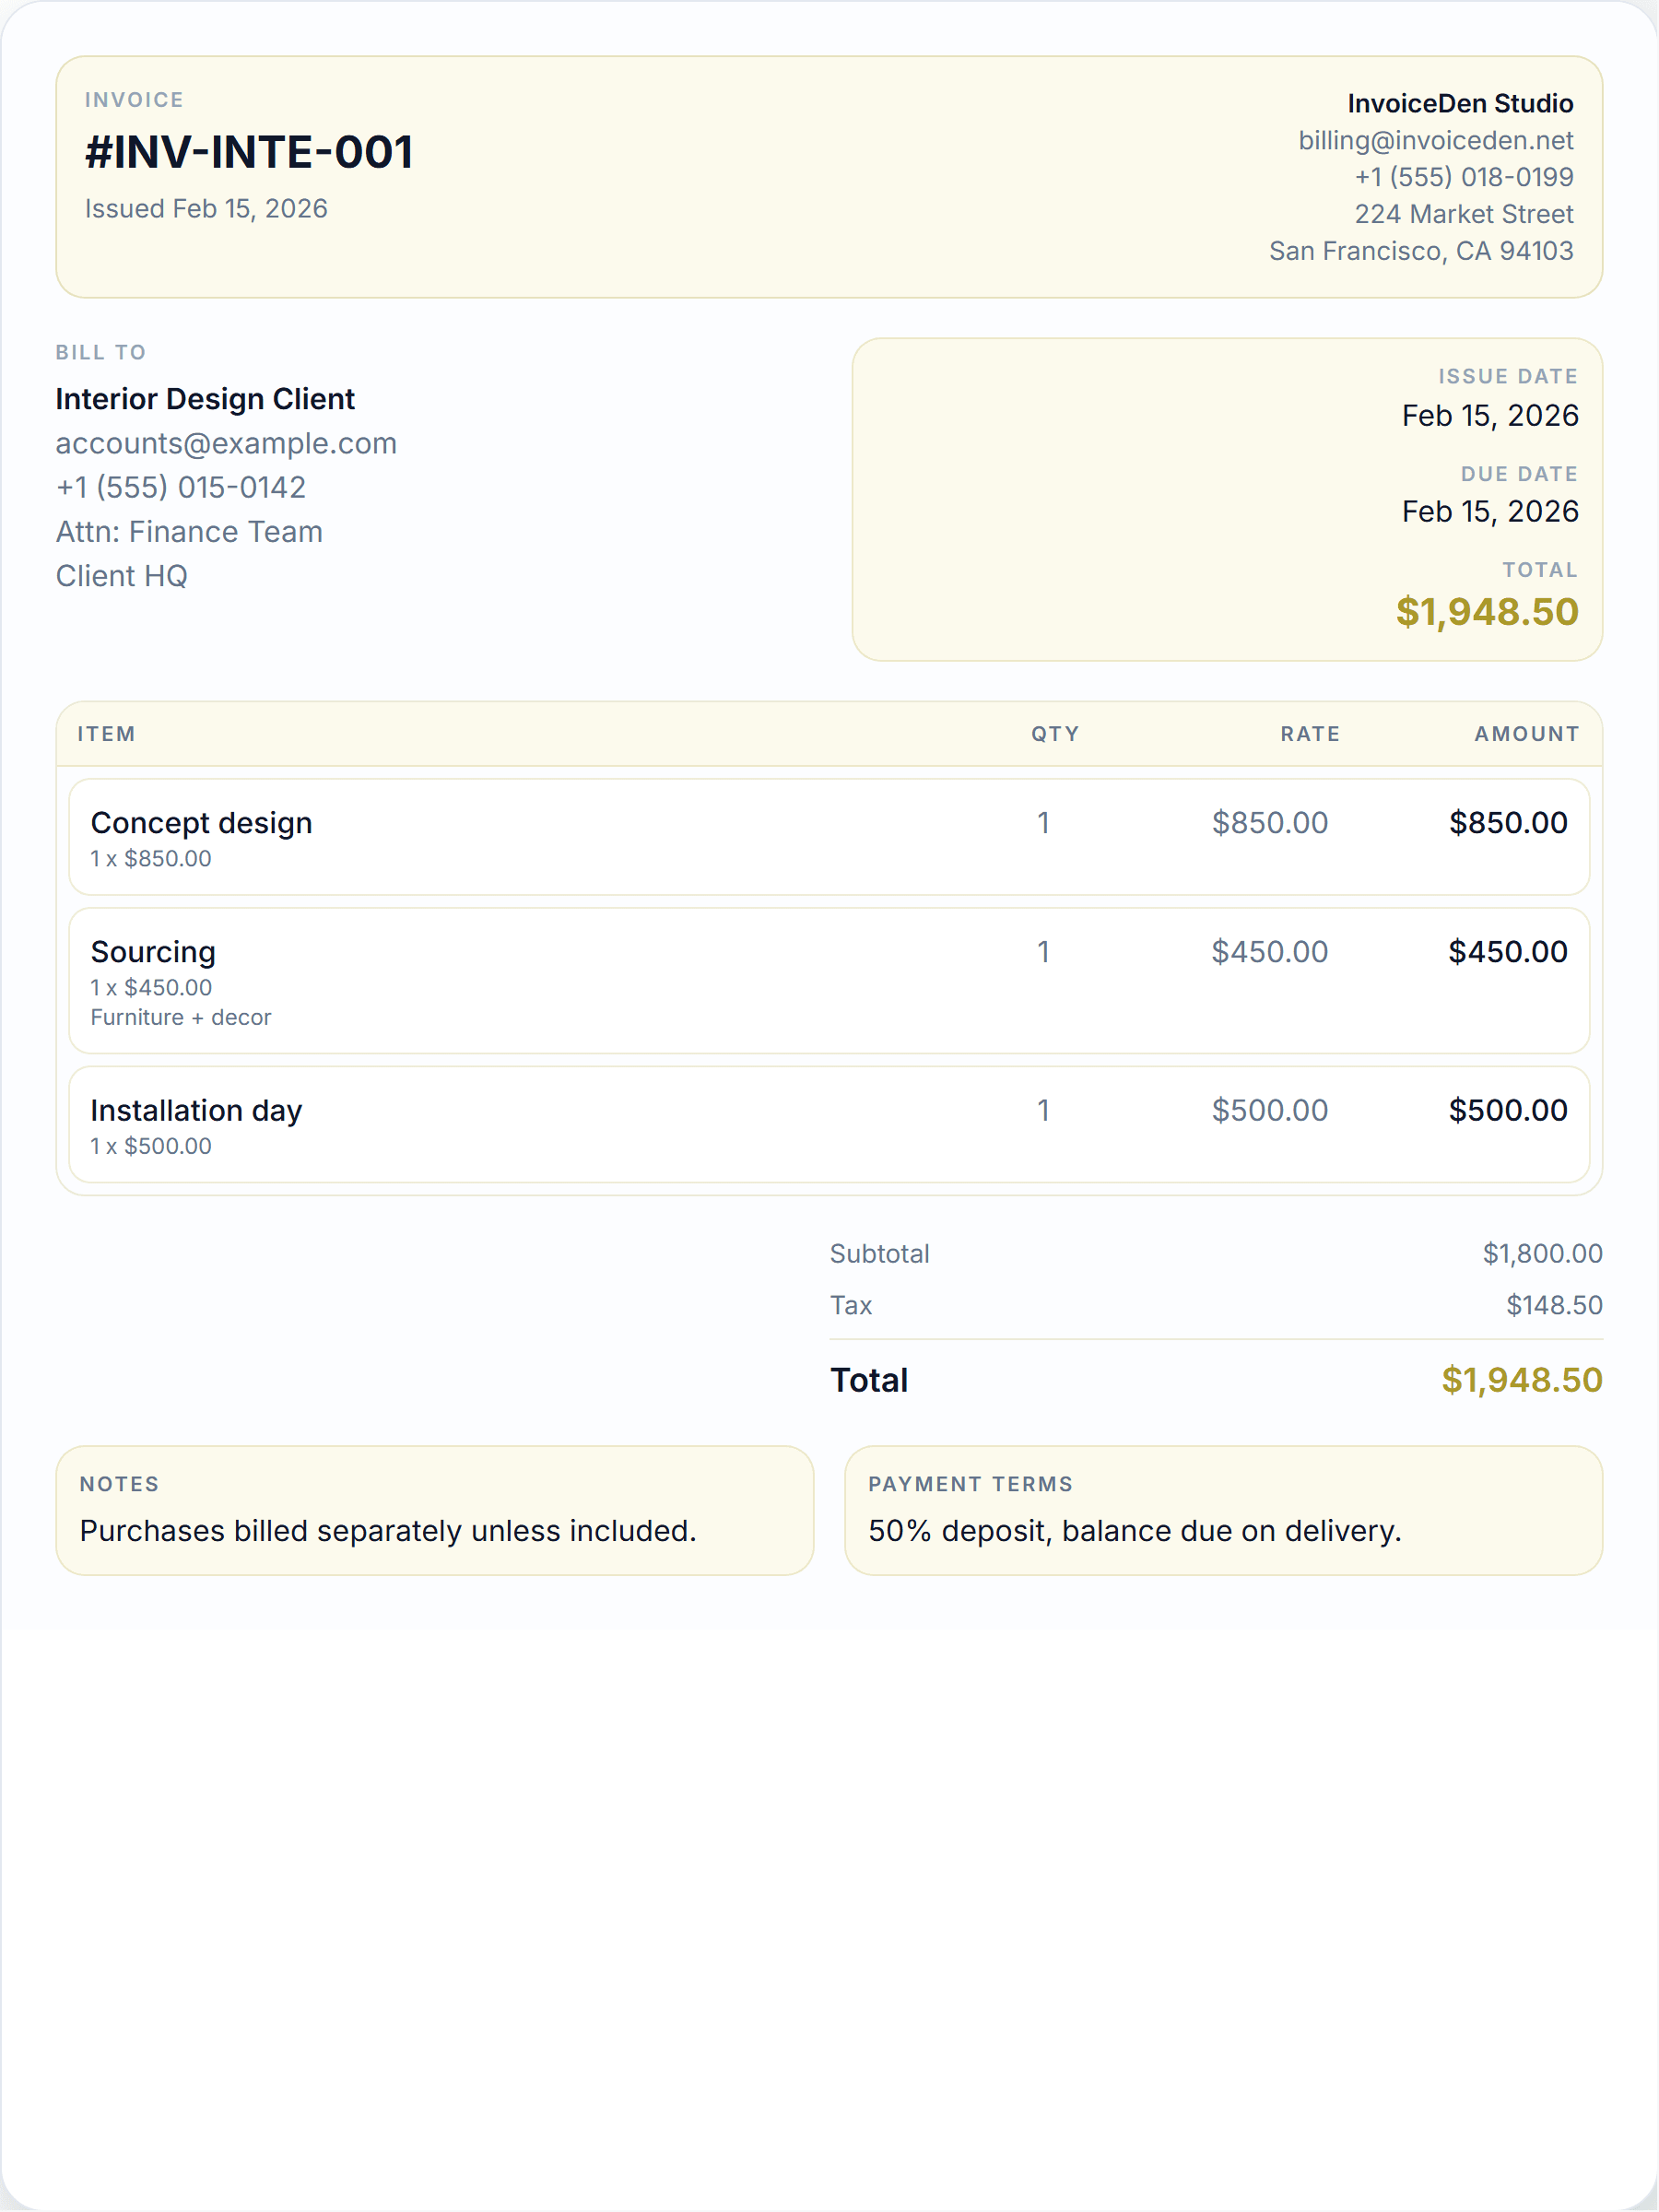Click the Notes box text

coord(388,1531)
